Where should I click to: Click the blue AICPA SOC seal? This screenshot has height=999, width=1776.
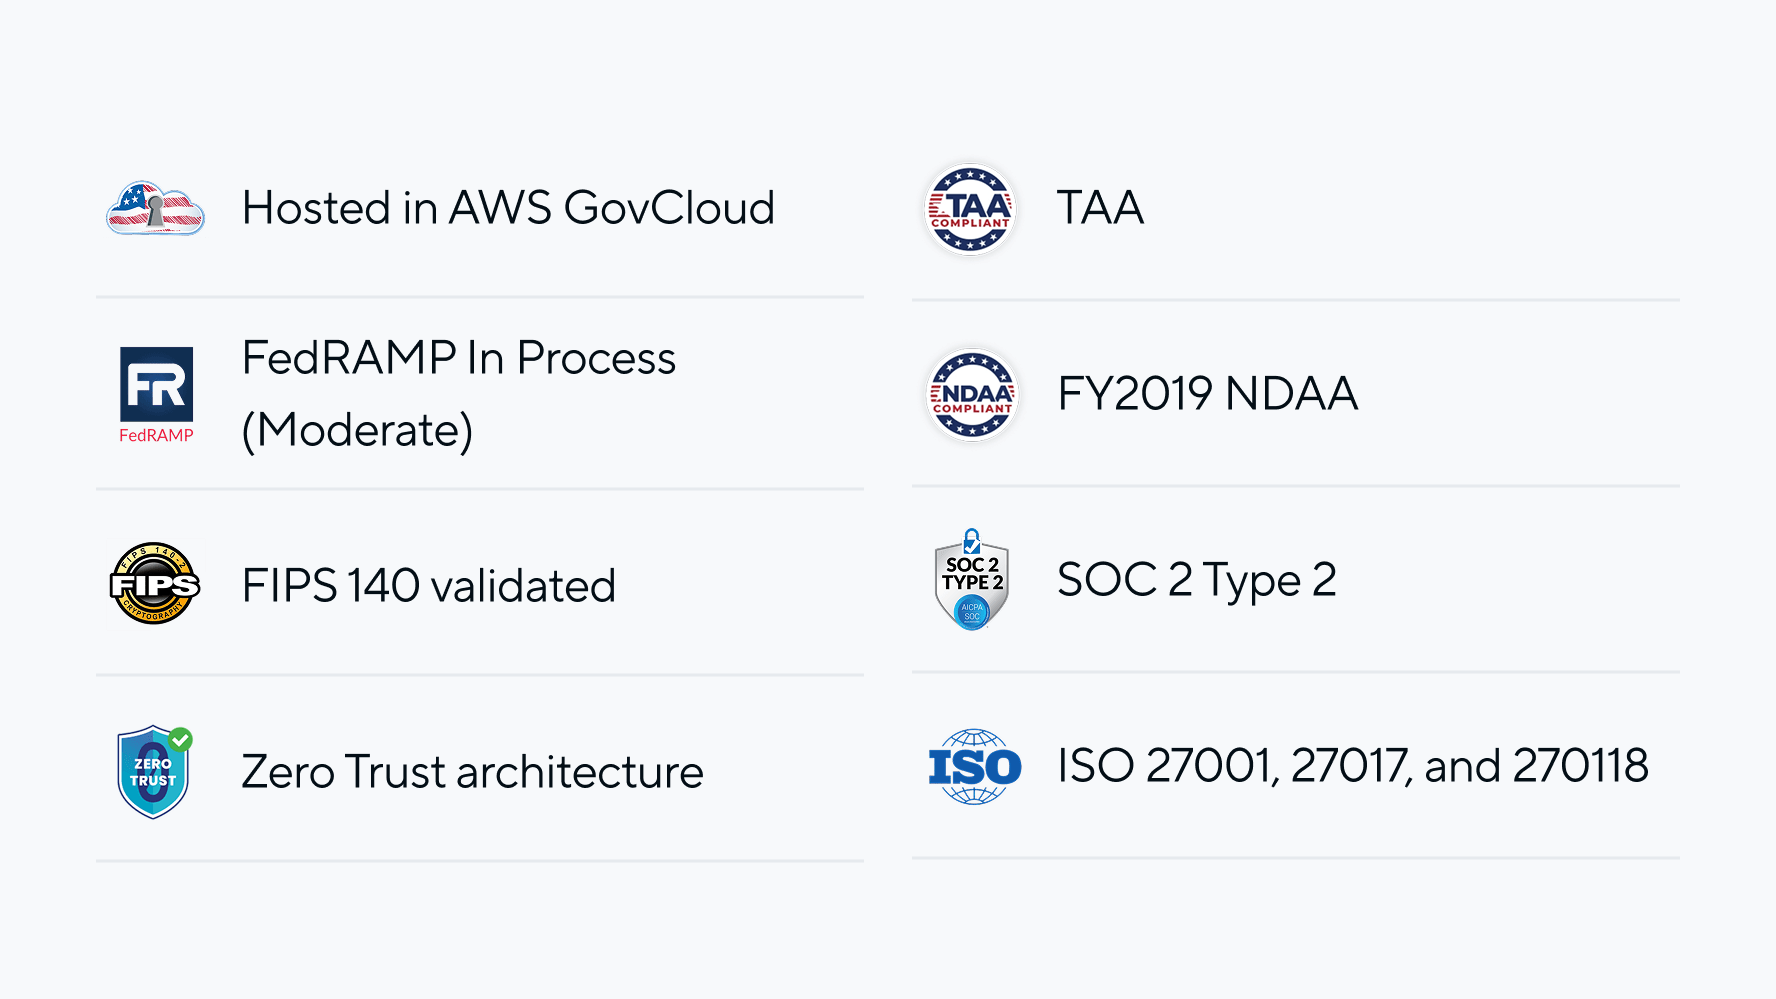coord(972,612)
